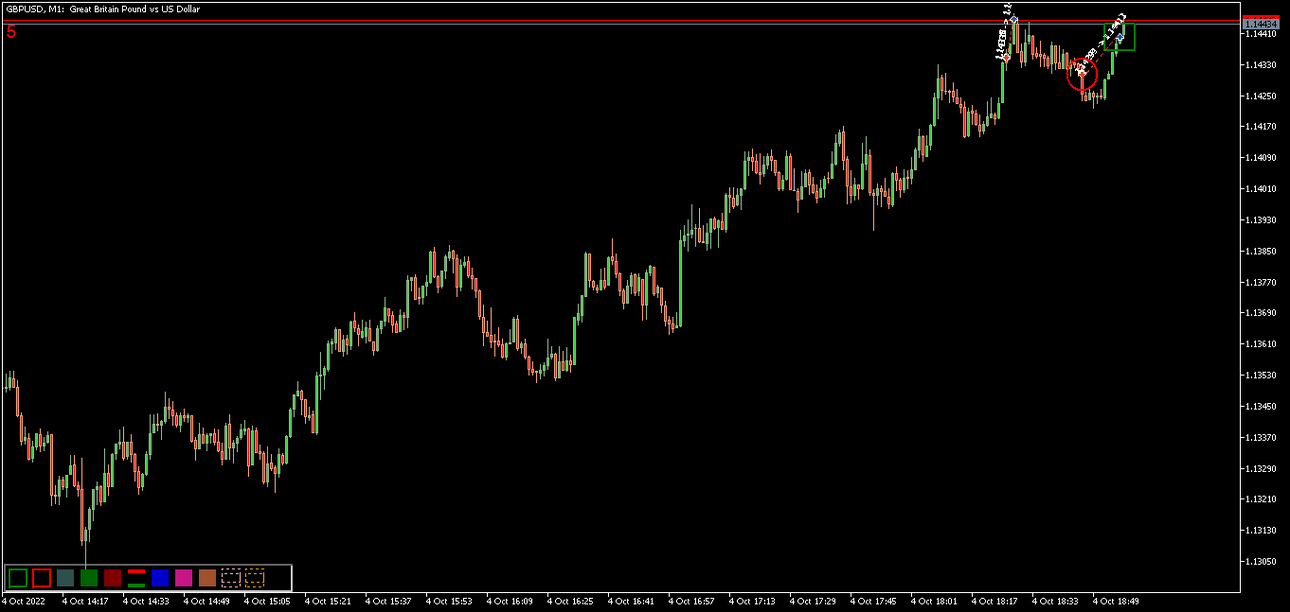Select the red and green lines tool
Screen dimensions: 1290x612
(x=137, y=577)
